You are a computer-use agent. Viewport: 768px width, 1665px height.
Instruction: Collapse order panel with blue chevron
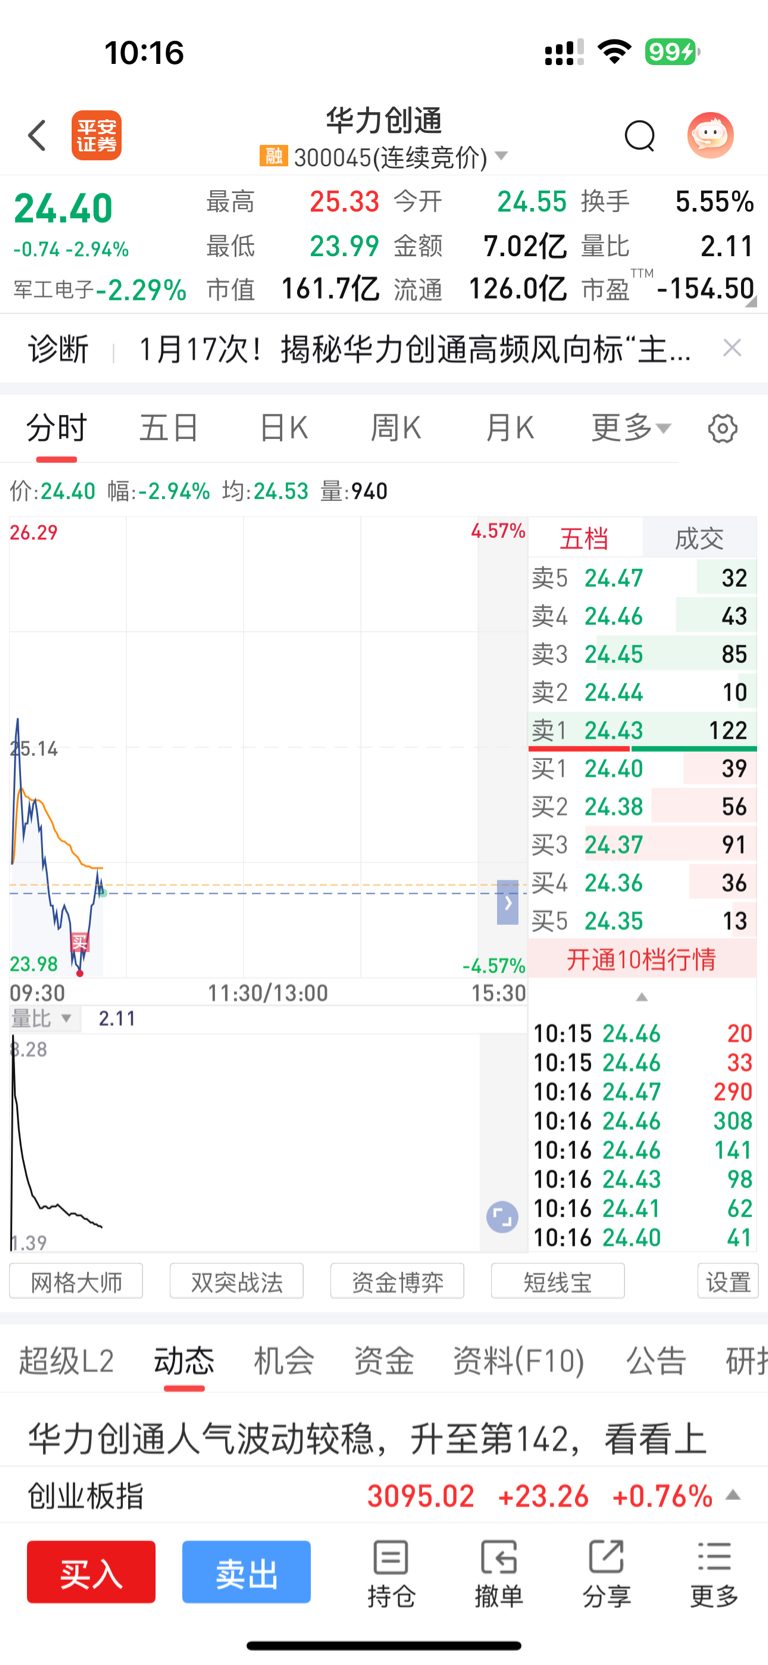[x=508, y=902]
